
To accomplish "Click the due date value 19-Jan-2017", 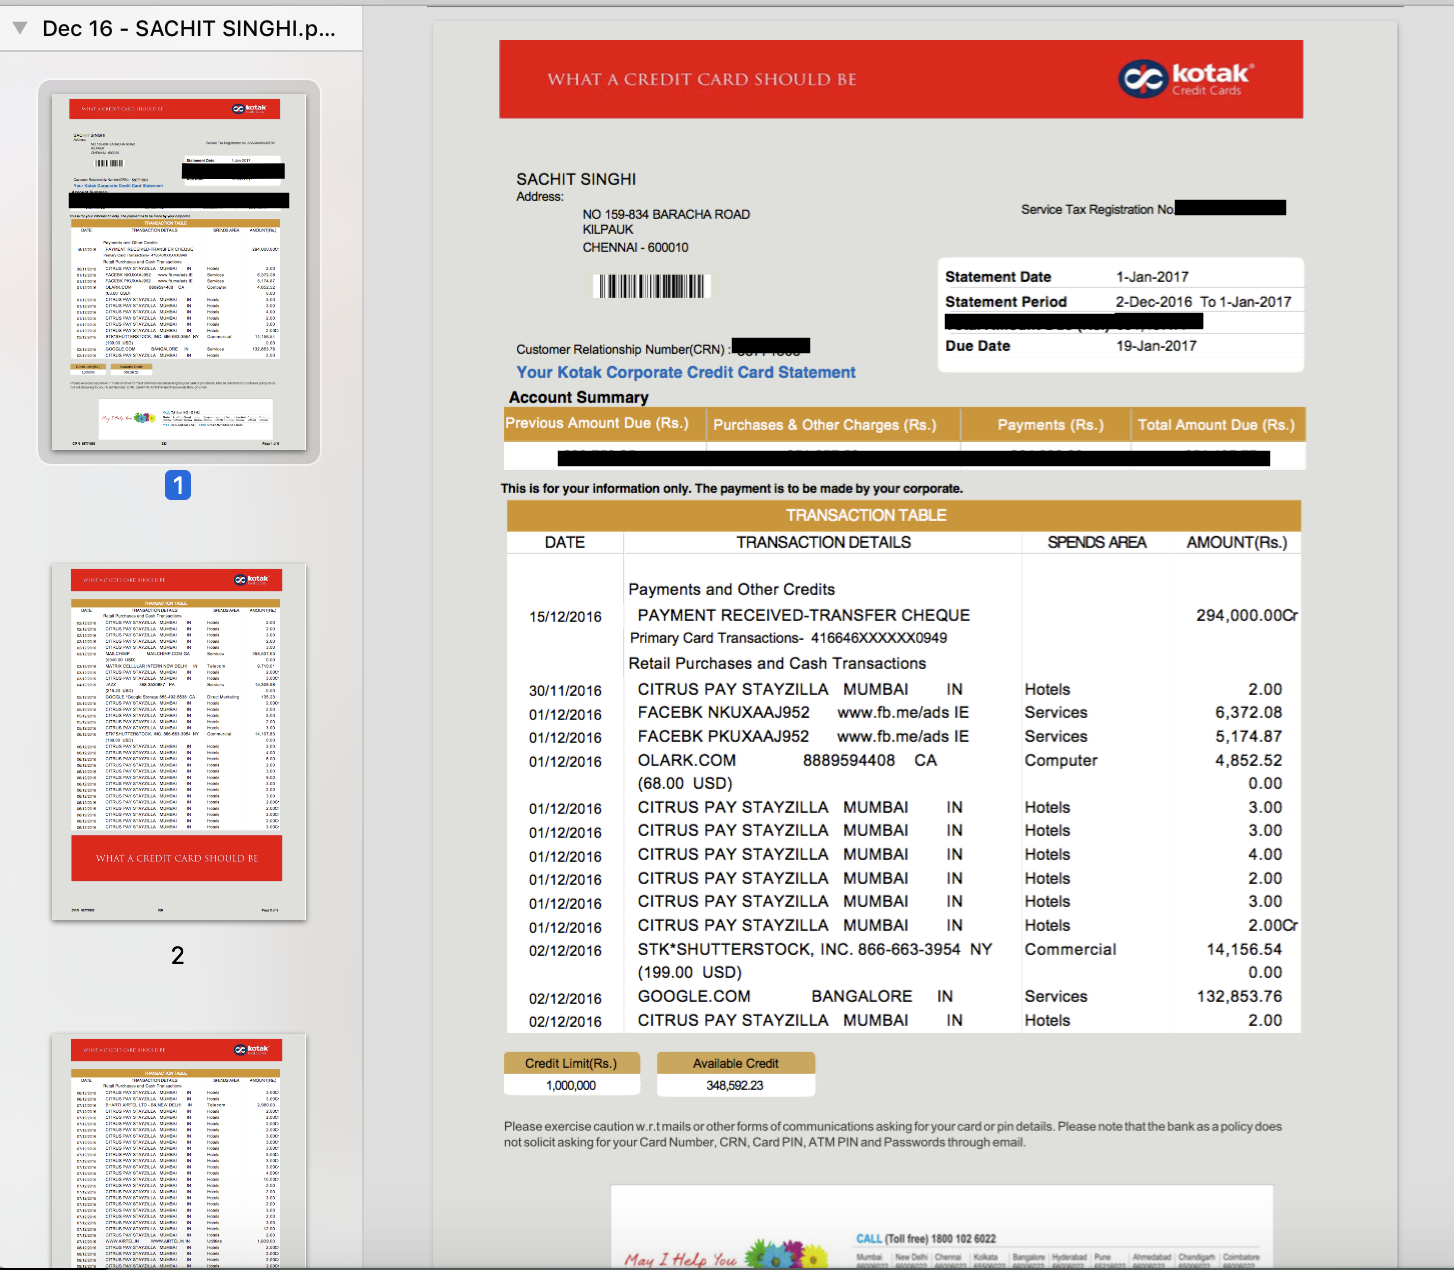I will pyautogui.click(x=1156, y=346).
